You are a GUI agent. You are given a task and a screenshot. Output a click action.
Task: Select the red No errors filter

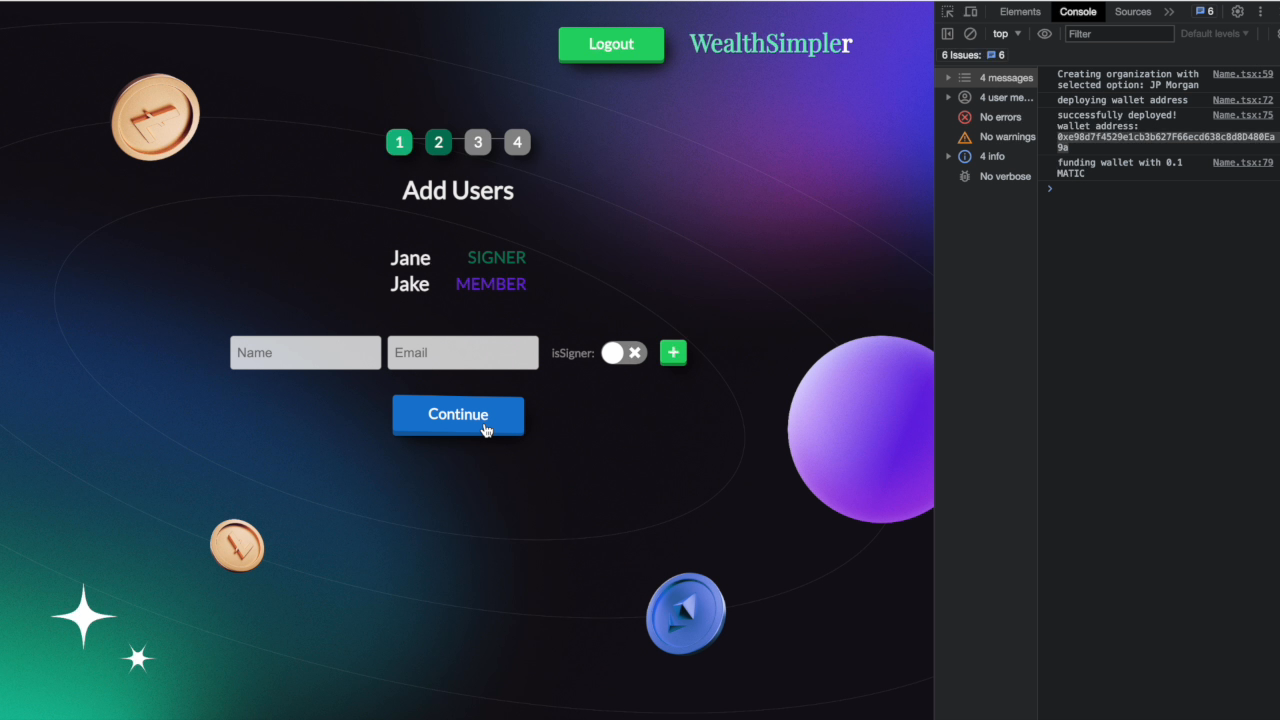click(989, 117)
